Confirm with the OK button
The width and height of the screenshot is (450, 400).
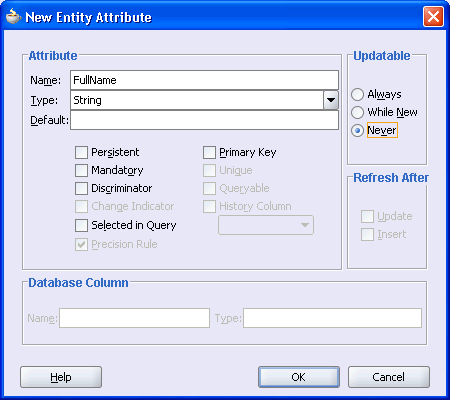click(299, 377)
